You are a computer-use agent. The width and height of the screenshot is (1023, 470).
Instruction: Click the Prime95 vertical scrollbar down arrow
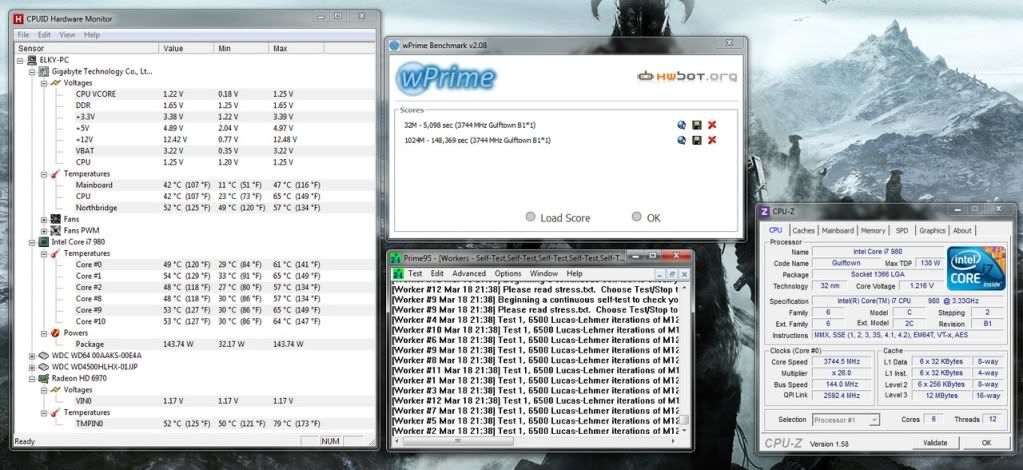click(684, 431)
